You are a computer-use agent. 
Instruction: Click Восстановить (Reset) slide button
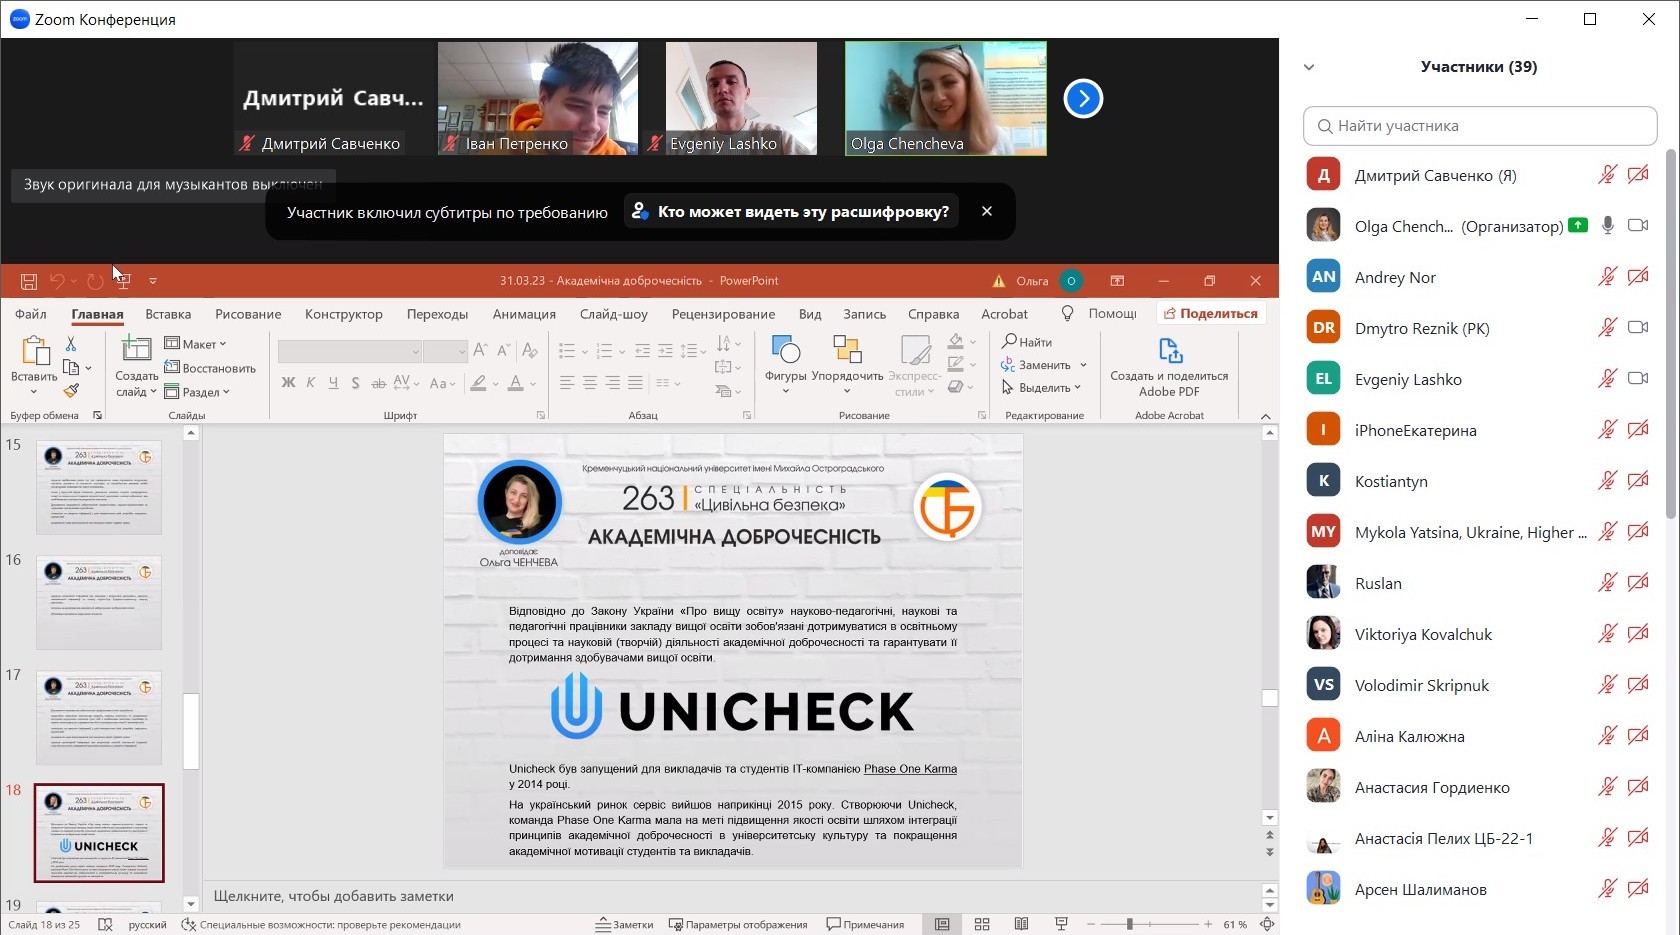(210, 368)
